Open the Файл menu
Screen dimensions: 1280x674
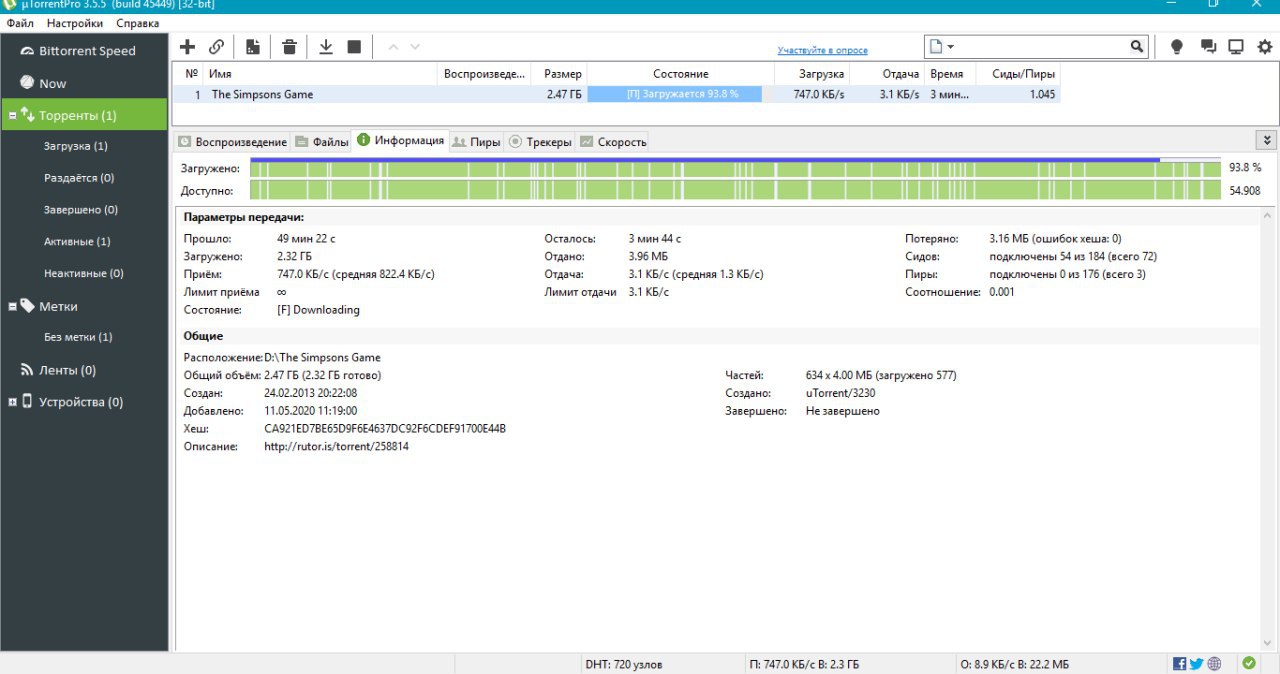tap(20, 22)
